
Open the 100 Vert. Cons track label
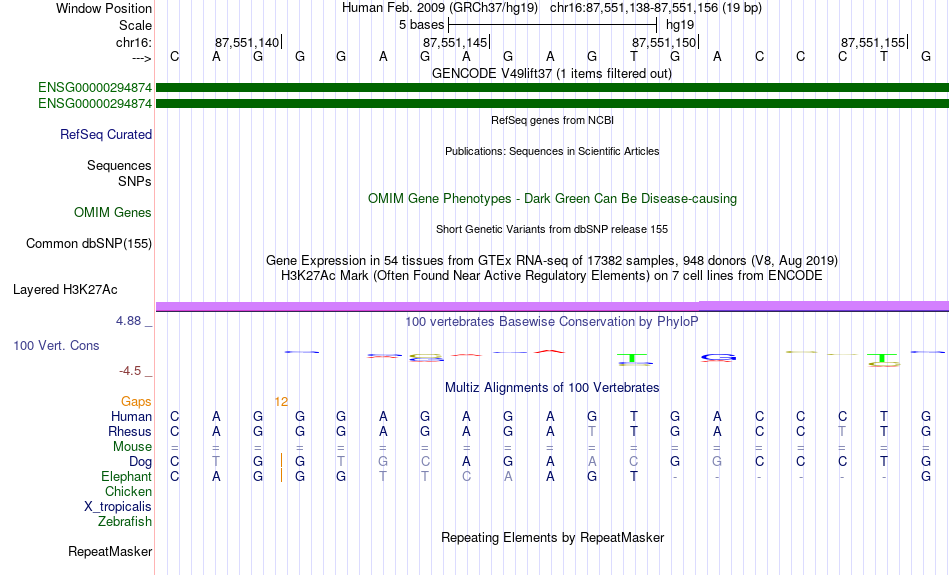(x=56, y=345)
